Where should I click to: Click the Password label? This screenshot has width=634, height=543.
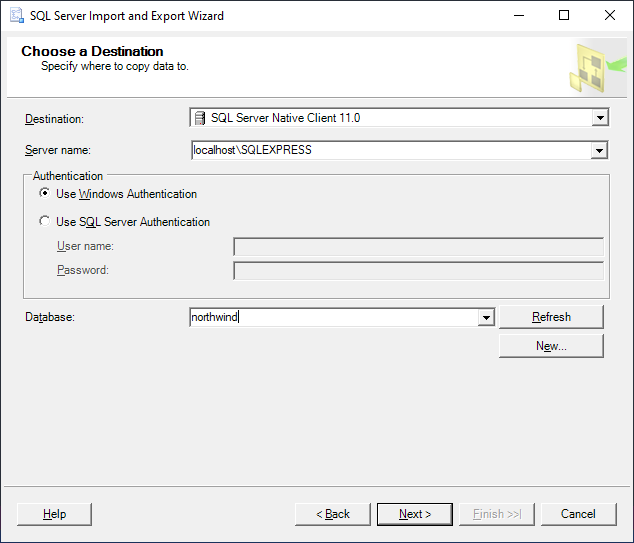click(83, 270)
